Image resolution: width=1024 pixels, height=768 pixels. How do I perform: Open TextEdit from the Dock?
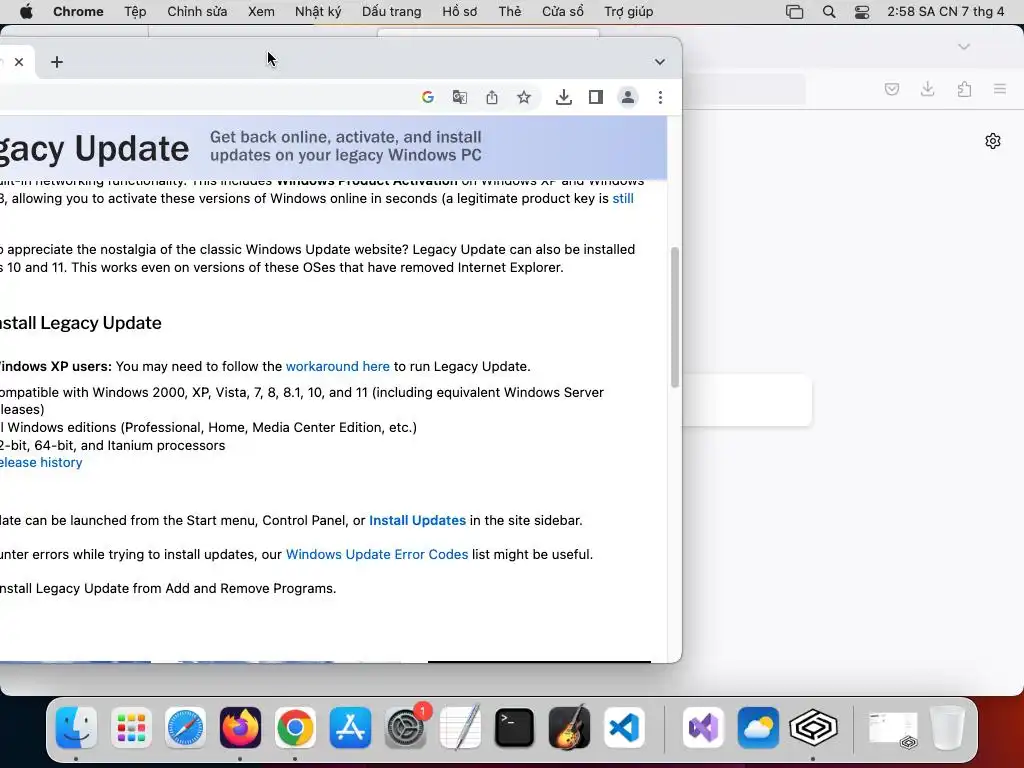(x=460, y=728)
